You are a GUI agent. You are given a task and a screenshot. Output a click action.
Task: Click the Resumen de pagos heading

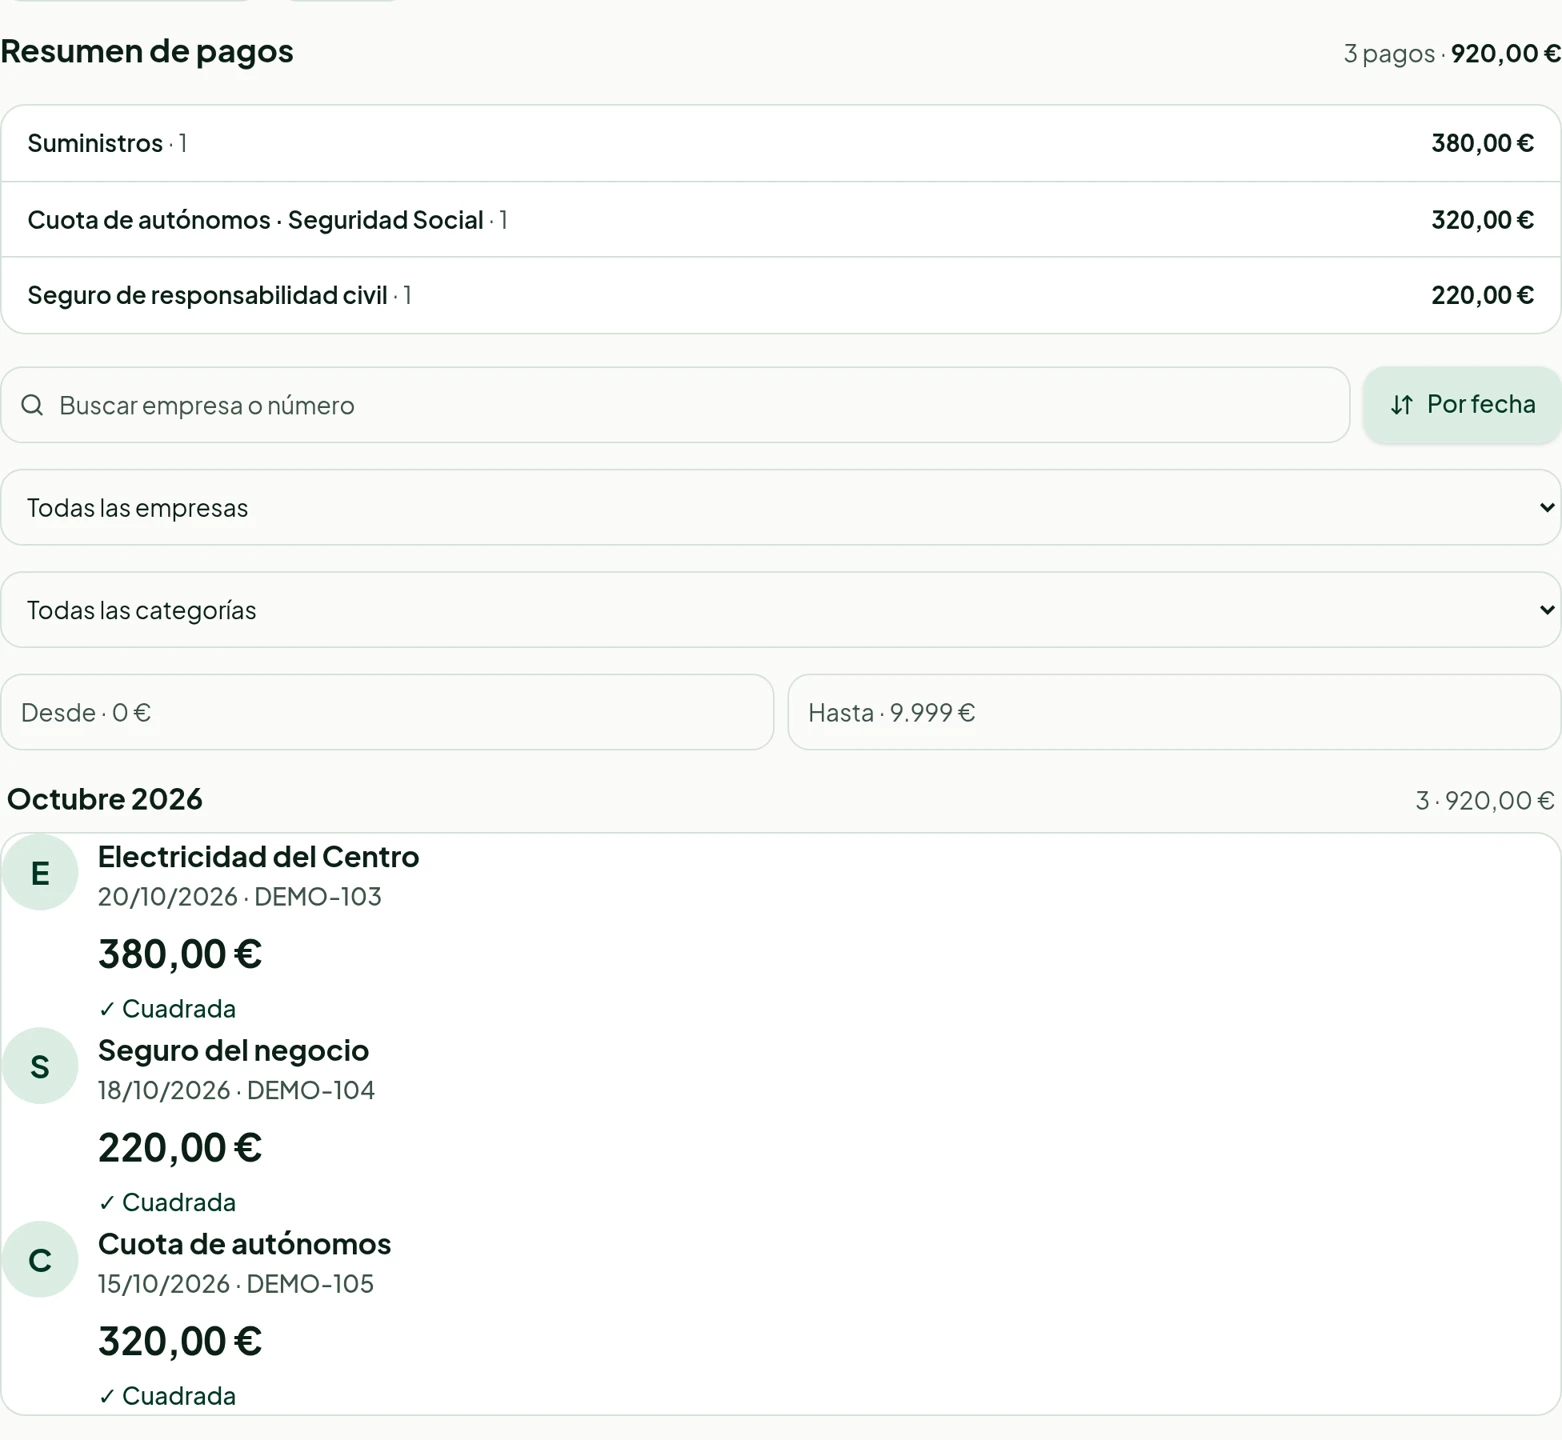(x=147, y=51)
